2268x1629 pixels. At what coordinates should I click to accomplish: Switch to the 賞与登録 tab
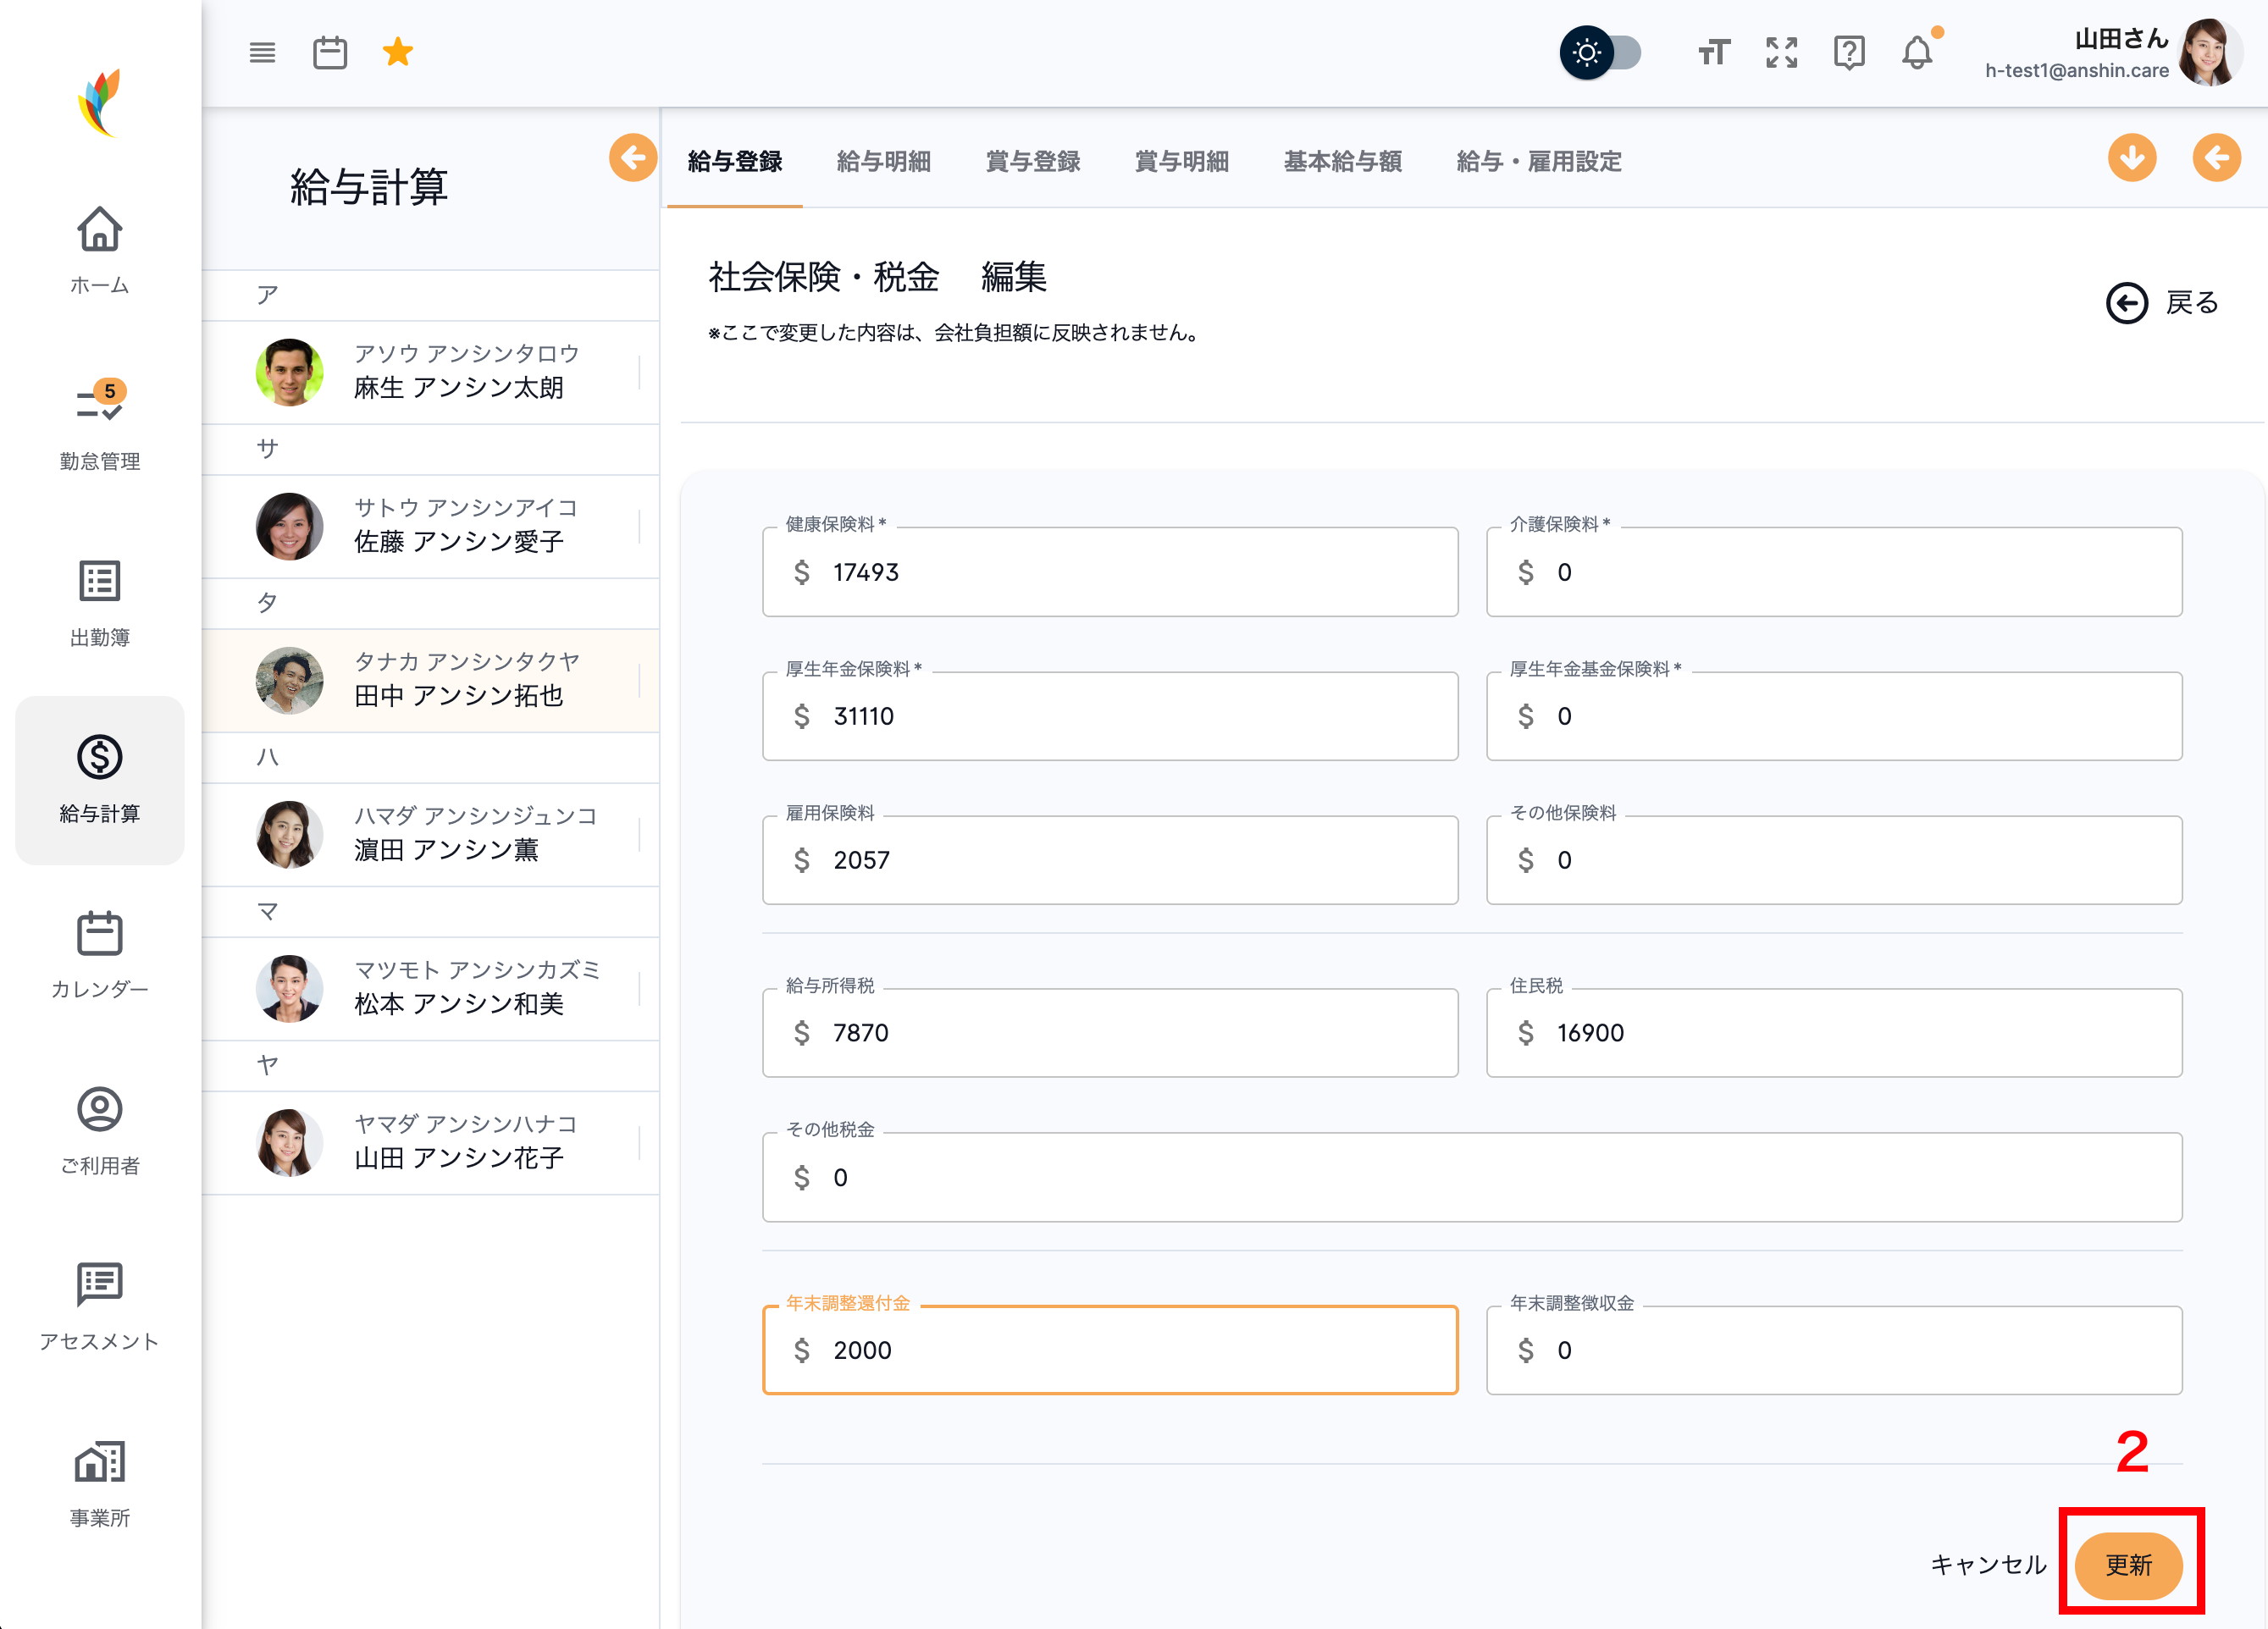coord(1032,162)
